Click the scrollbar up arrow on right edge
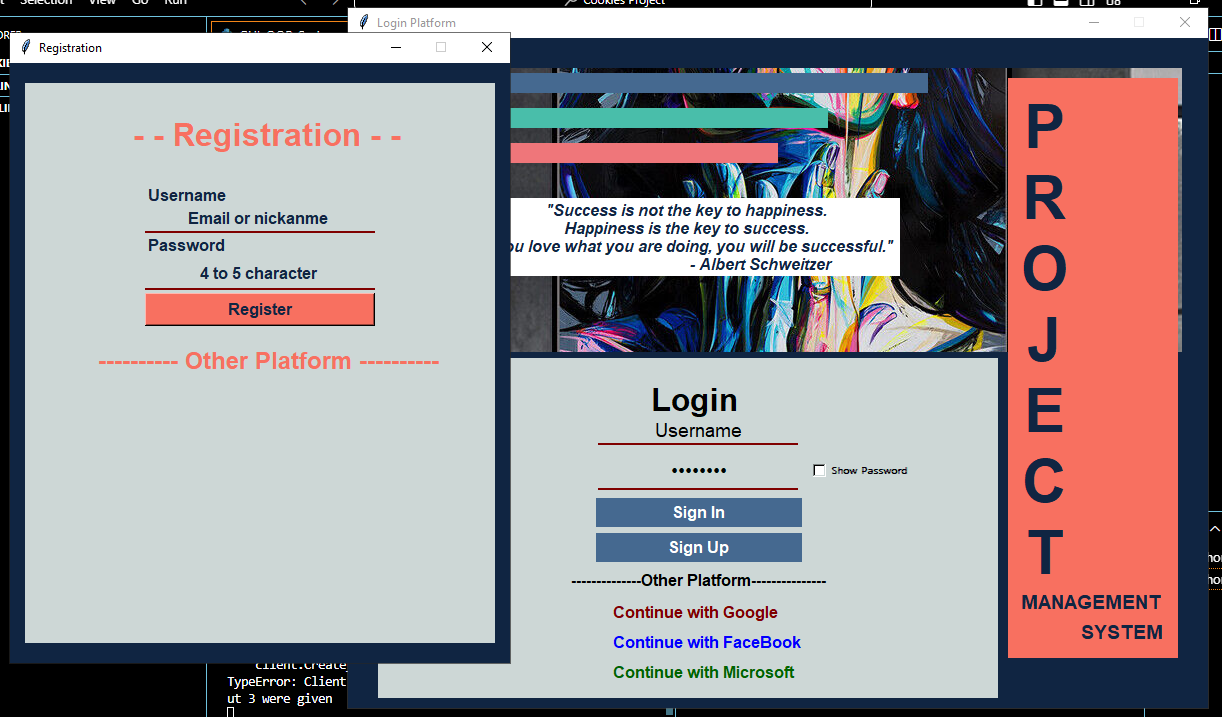The height and width of the screenshot is (717, 1222). pyautogui.click(x=1213, y=528)
